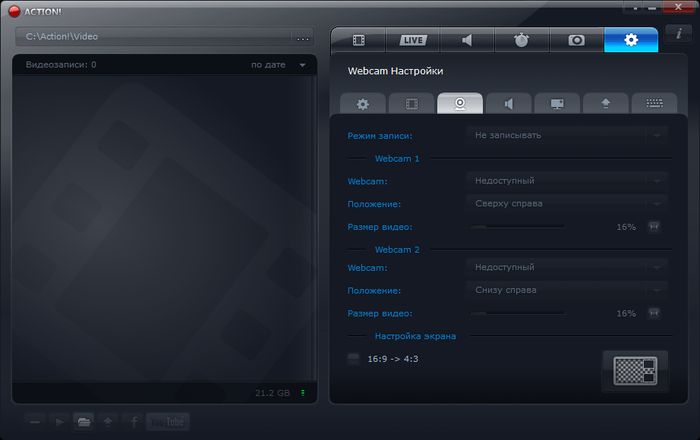Open the general settings gear sub-tab

tap(363, 104)
